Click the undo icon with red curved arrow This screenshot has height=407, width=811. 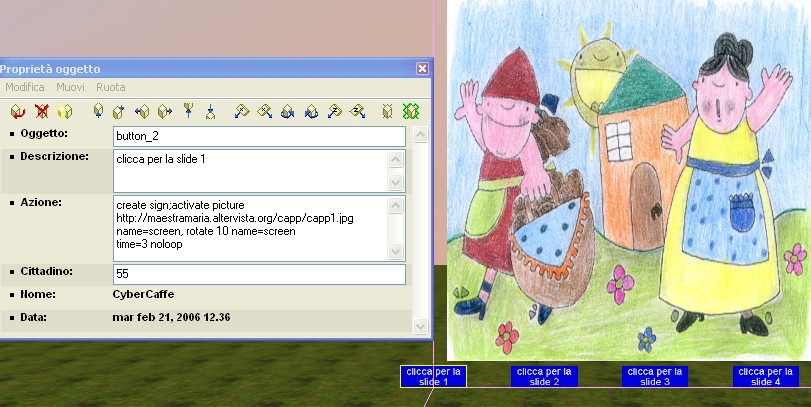[18, 111]
